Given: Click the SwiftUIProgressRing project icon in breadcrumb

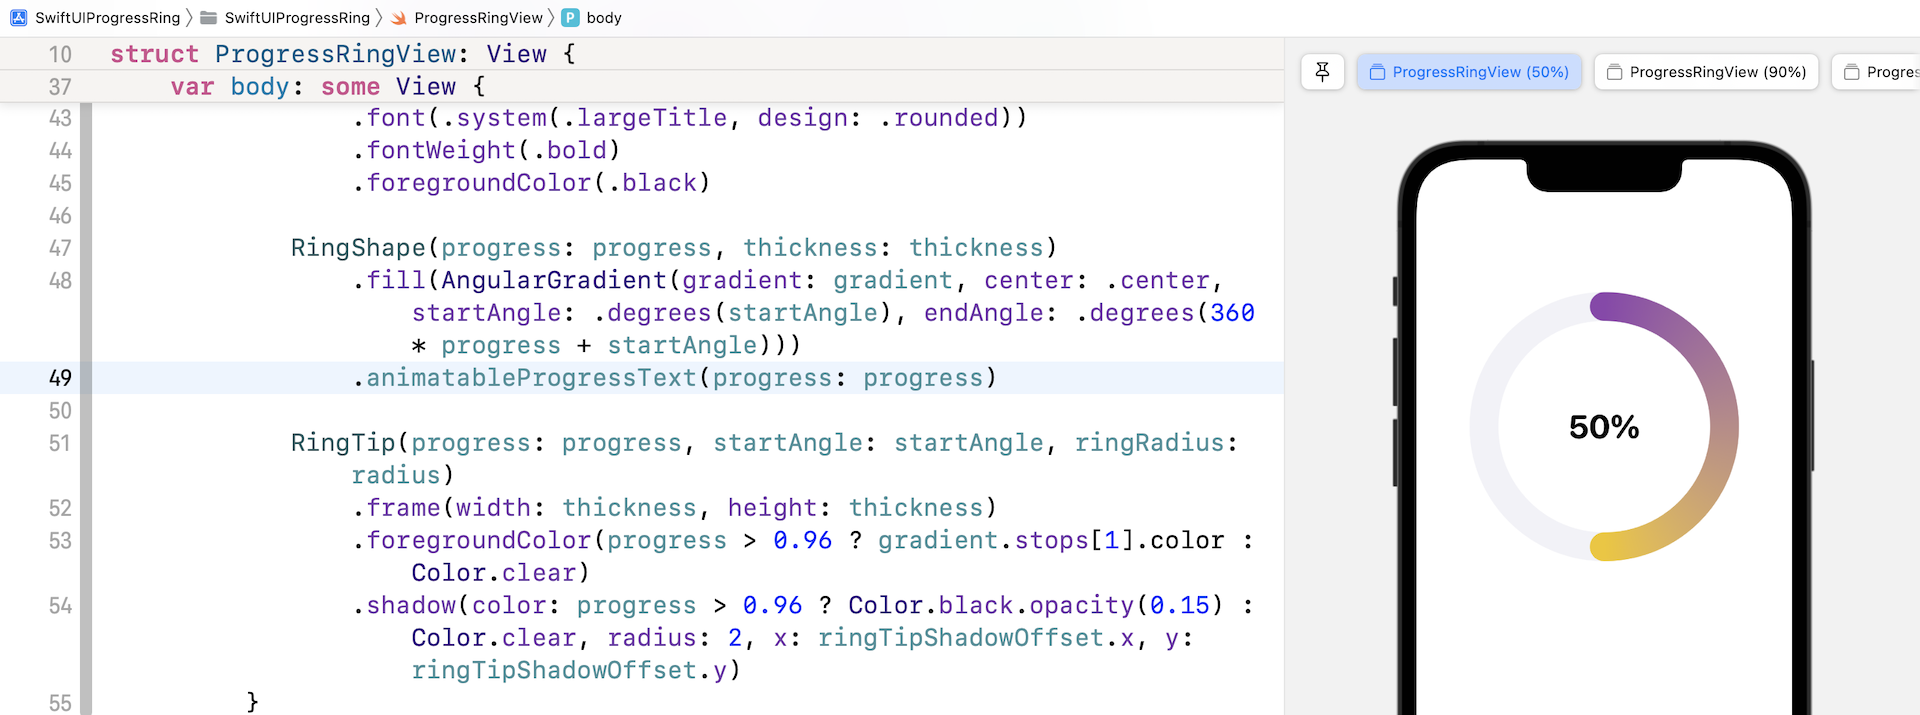Looking at the screenshot, I should [x=18, y=18].
